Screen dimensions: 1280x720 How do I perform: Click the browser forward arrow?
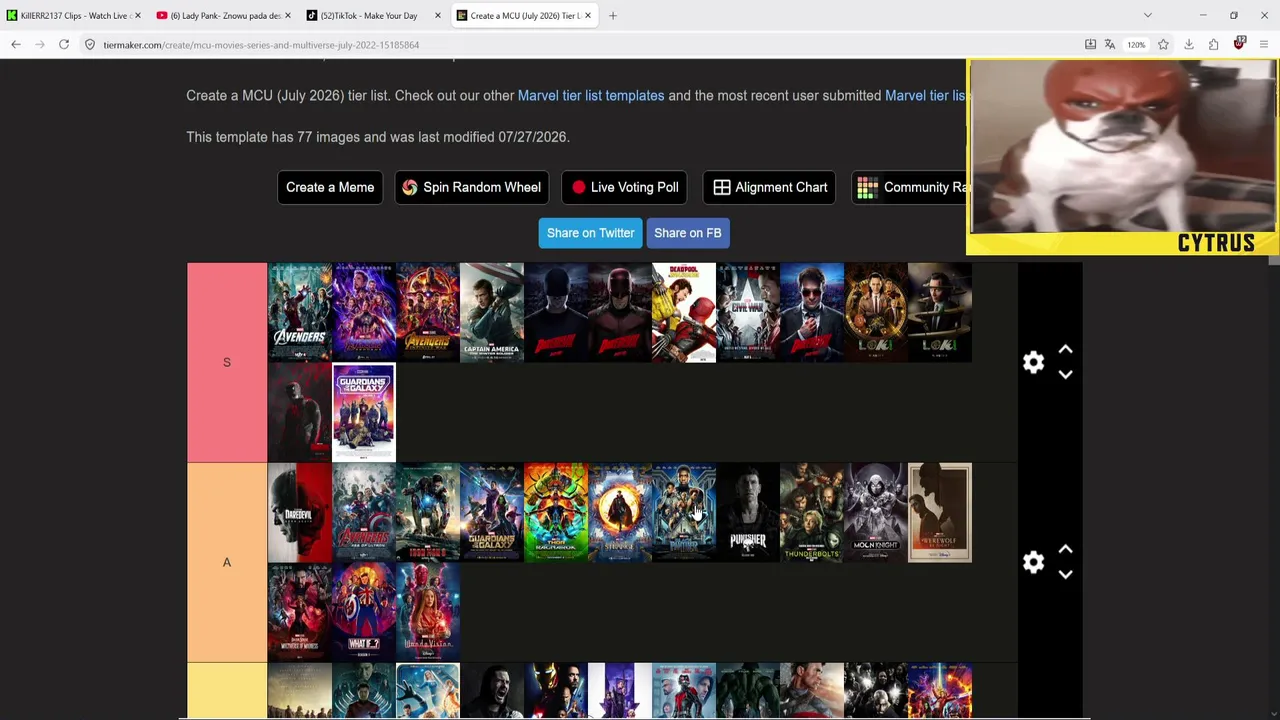pyautogui.click(x=40, y=44)
